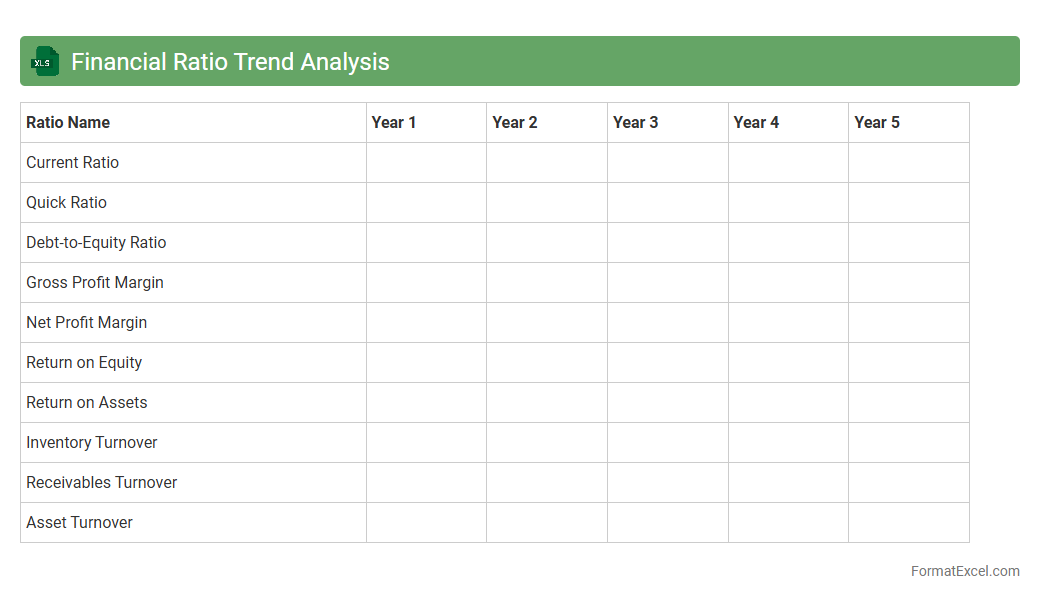Select the Year 5 column header
Viewport: 1040px width, 600px height.
click(877, 122)
